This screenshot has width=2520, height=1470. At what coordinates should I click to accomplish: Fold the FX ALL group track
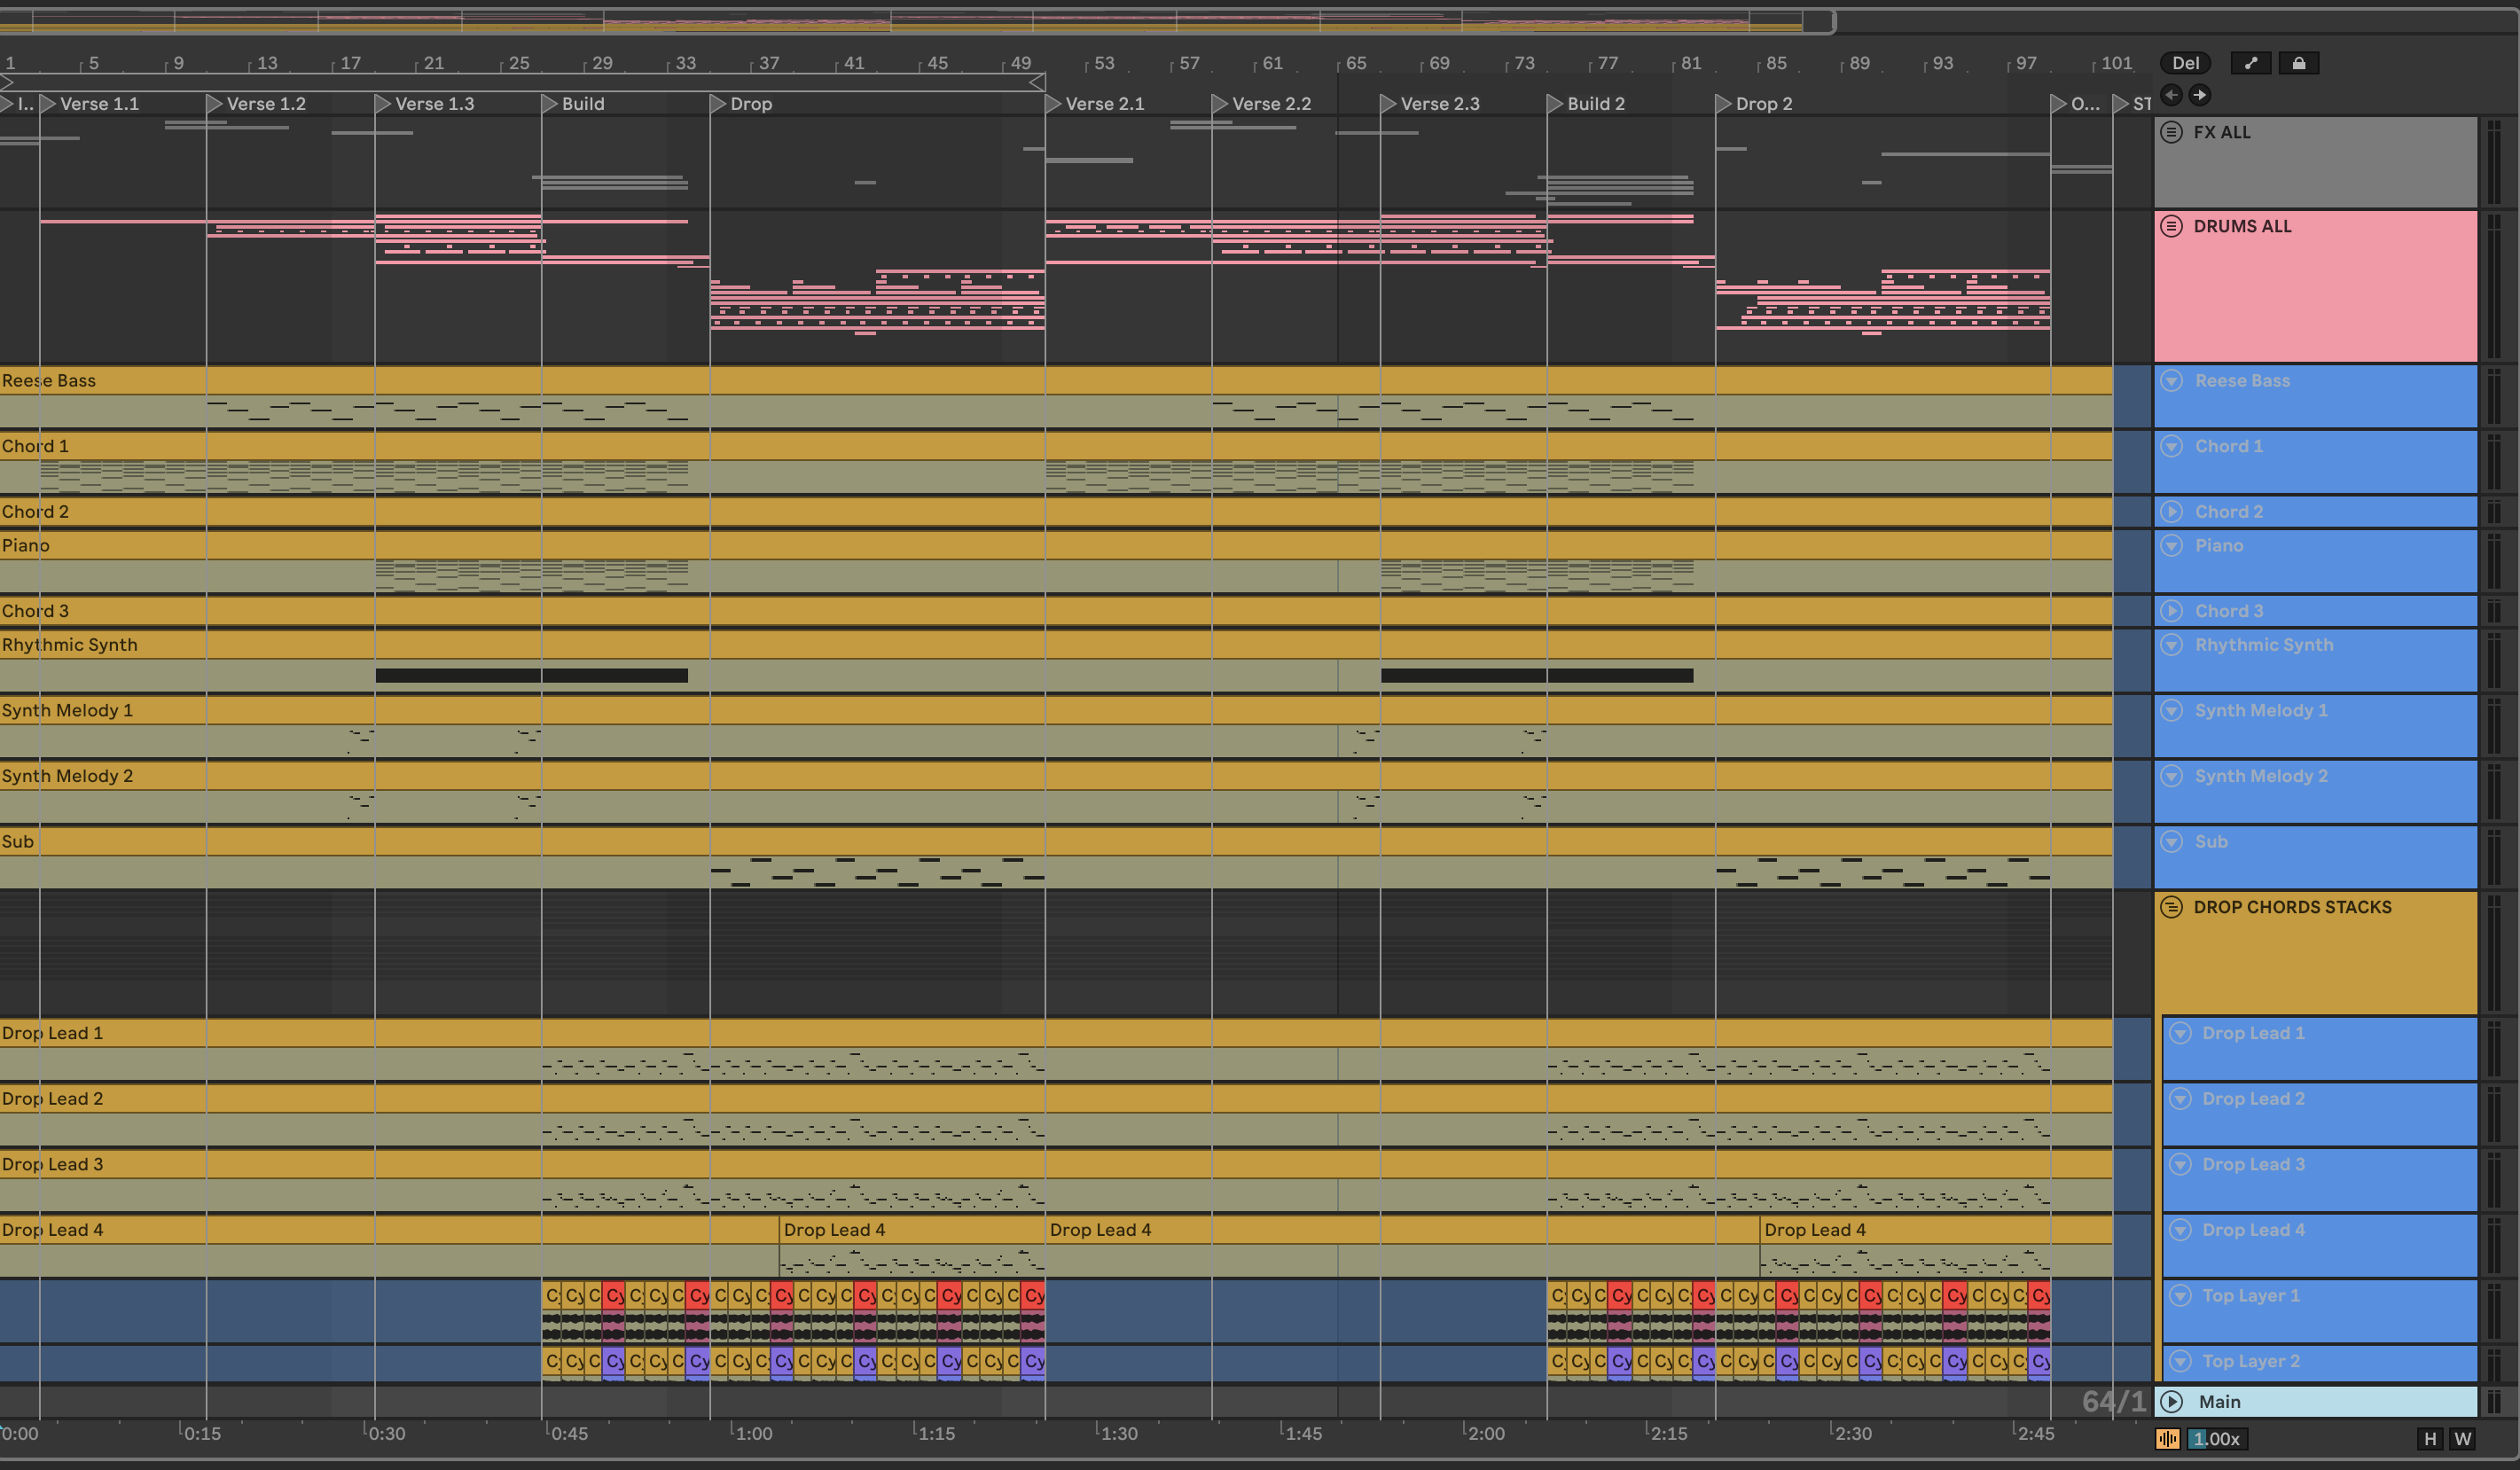pos(2171,132)
